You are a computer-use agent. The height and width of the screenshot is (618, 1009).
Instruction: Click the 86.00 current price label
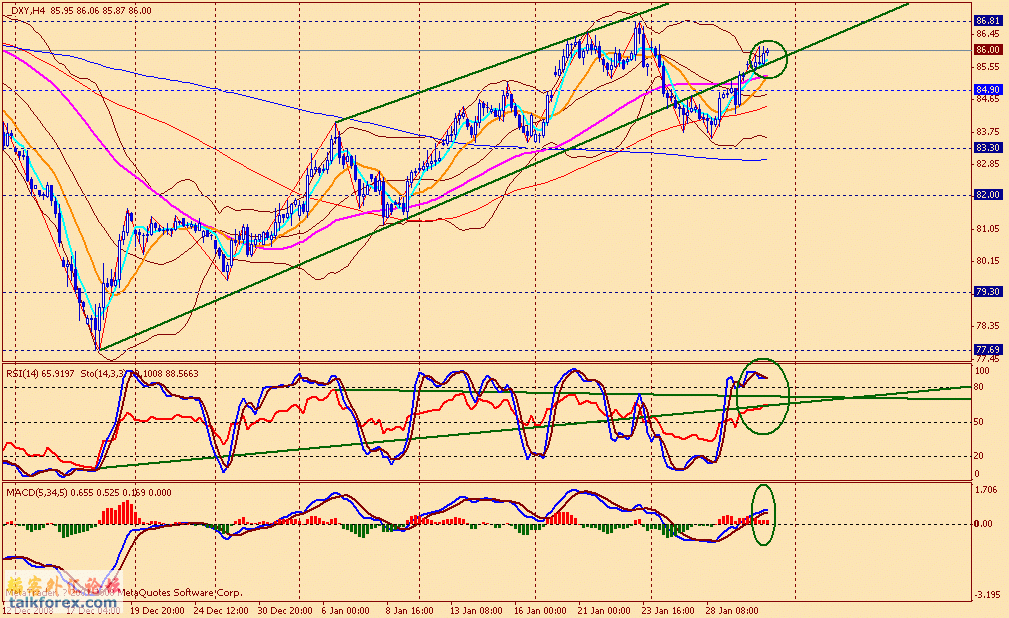[987, 49]
